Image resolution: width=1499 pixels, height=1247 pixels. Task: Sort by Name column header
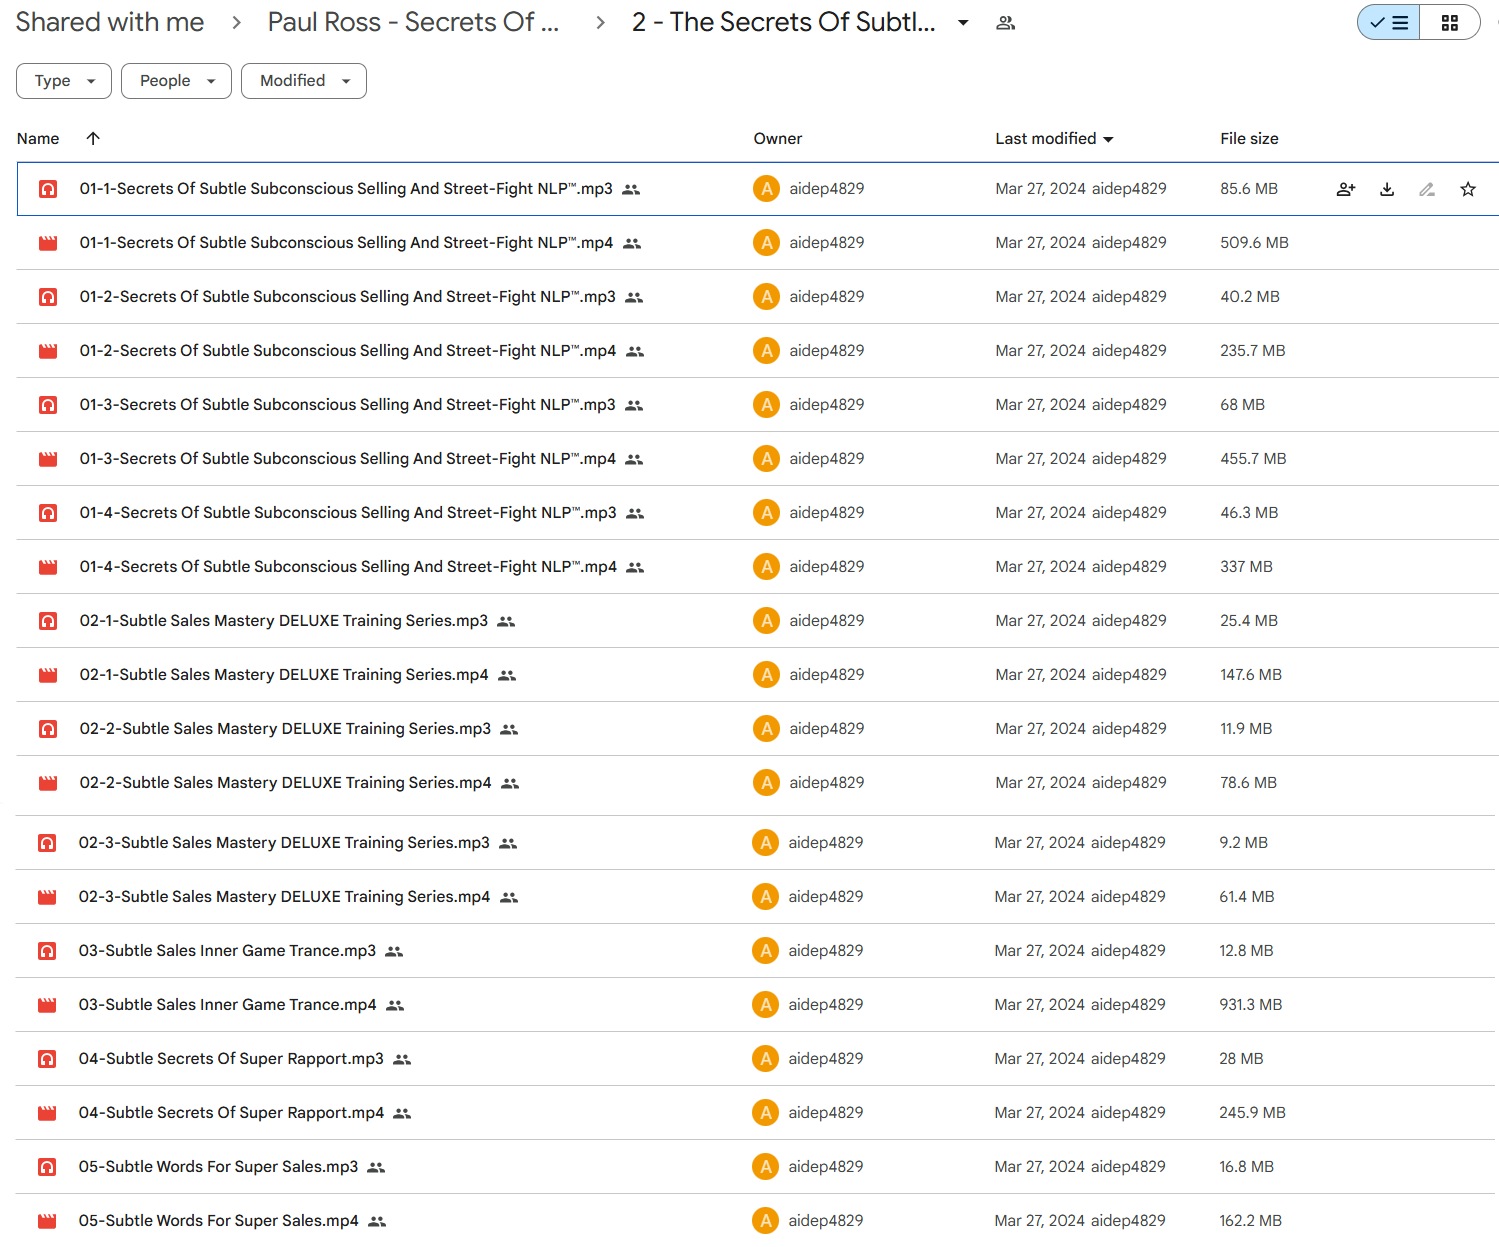pyautogui.click(x=38, y=139)
